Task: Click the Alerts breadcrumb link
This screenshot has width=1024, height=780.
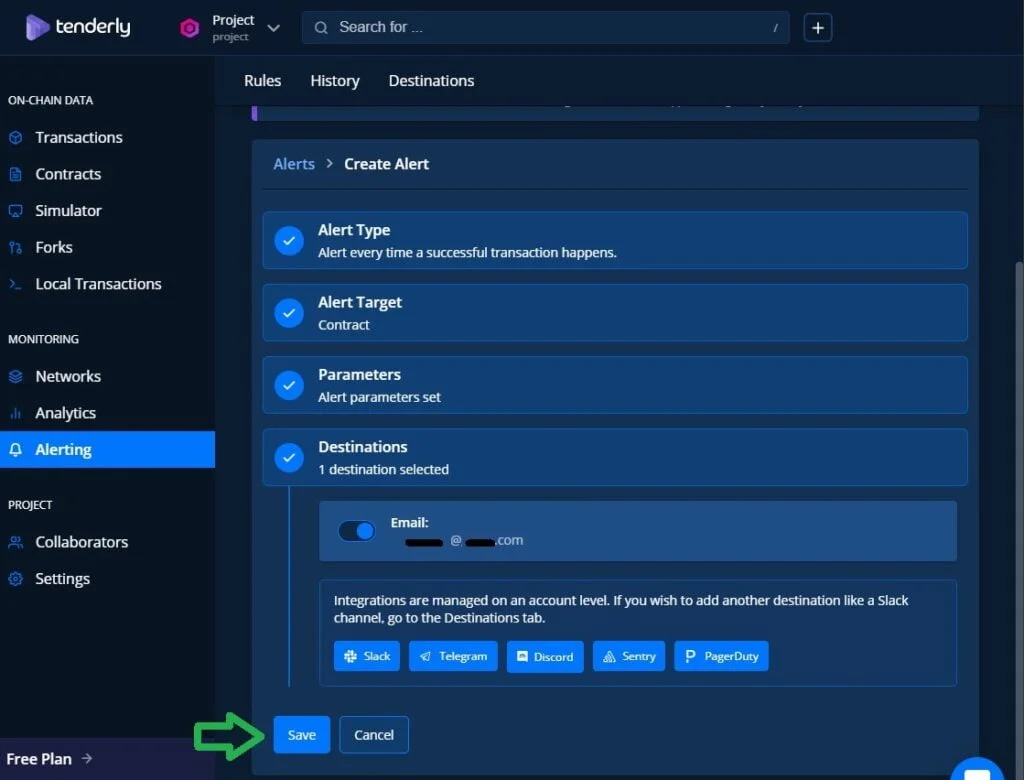Action: coord(294,164)
